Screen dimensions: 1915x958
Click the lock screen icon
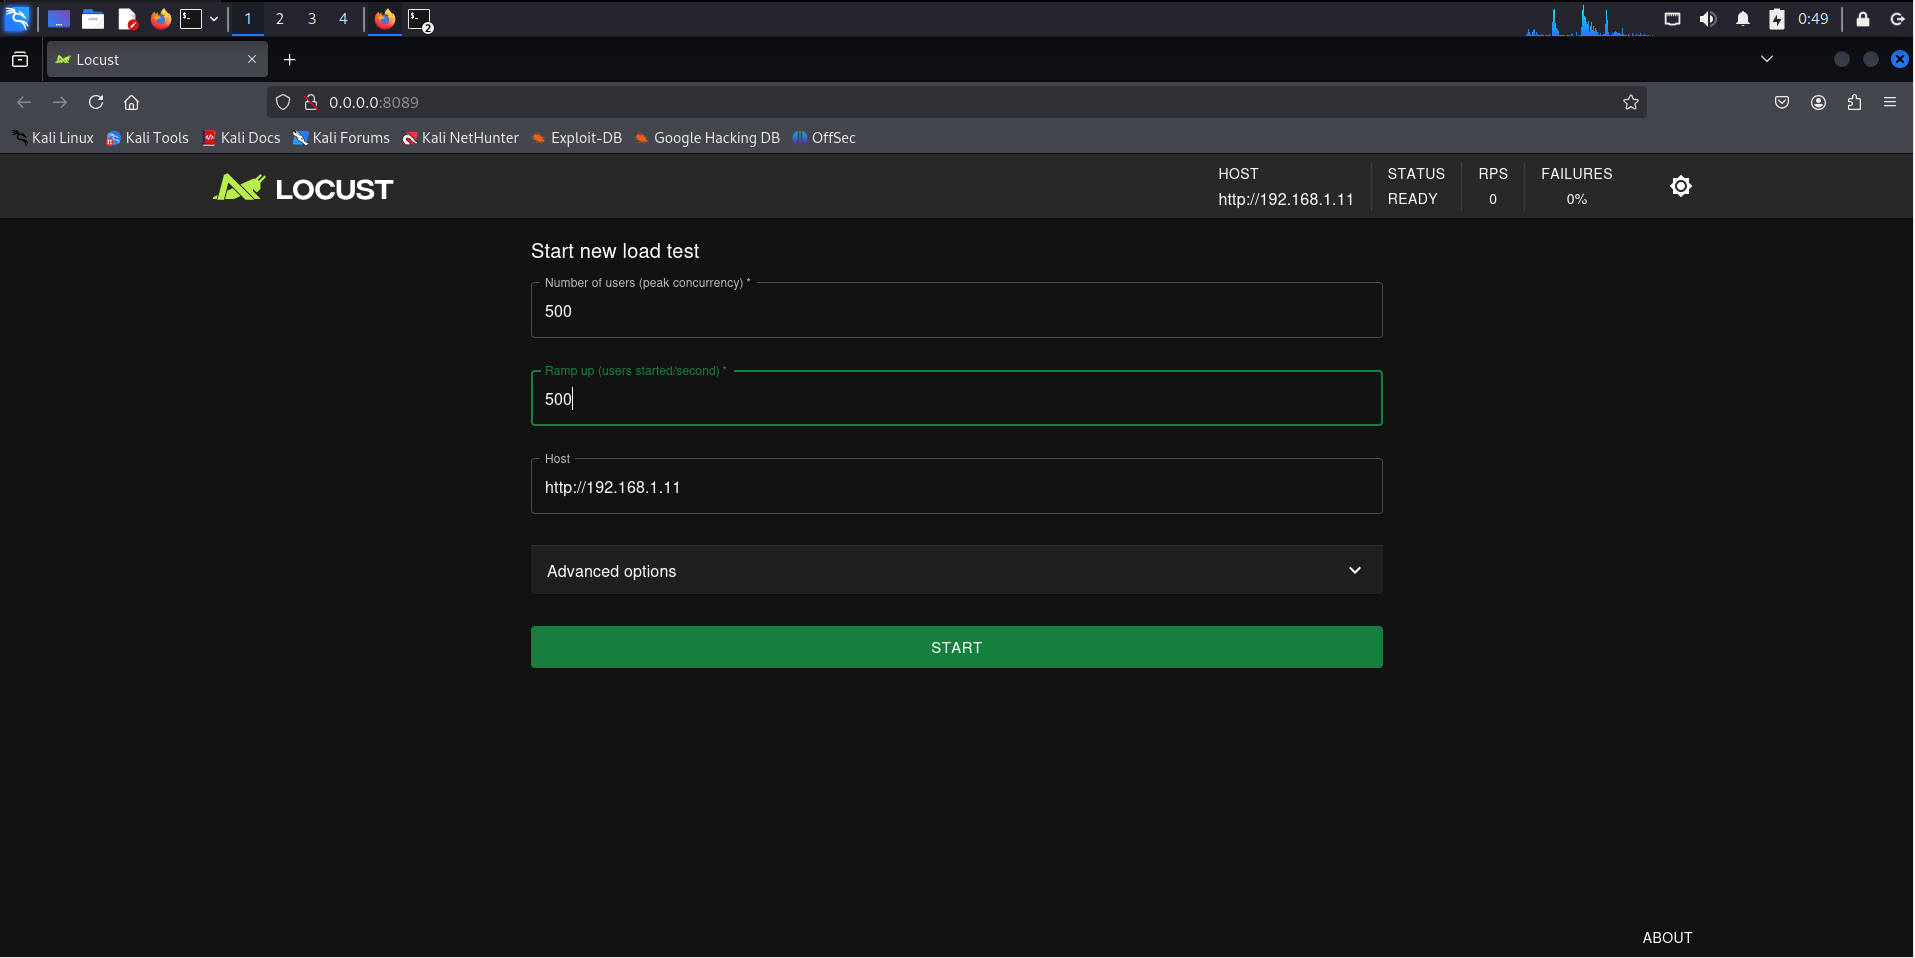point(1863,19)
